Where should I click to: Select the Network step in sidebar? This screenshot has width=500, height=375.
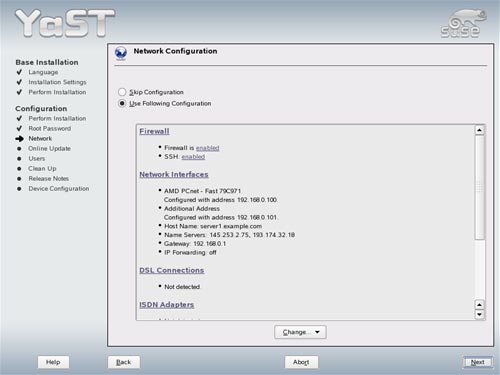[x=40, y=138]
